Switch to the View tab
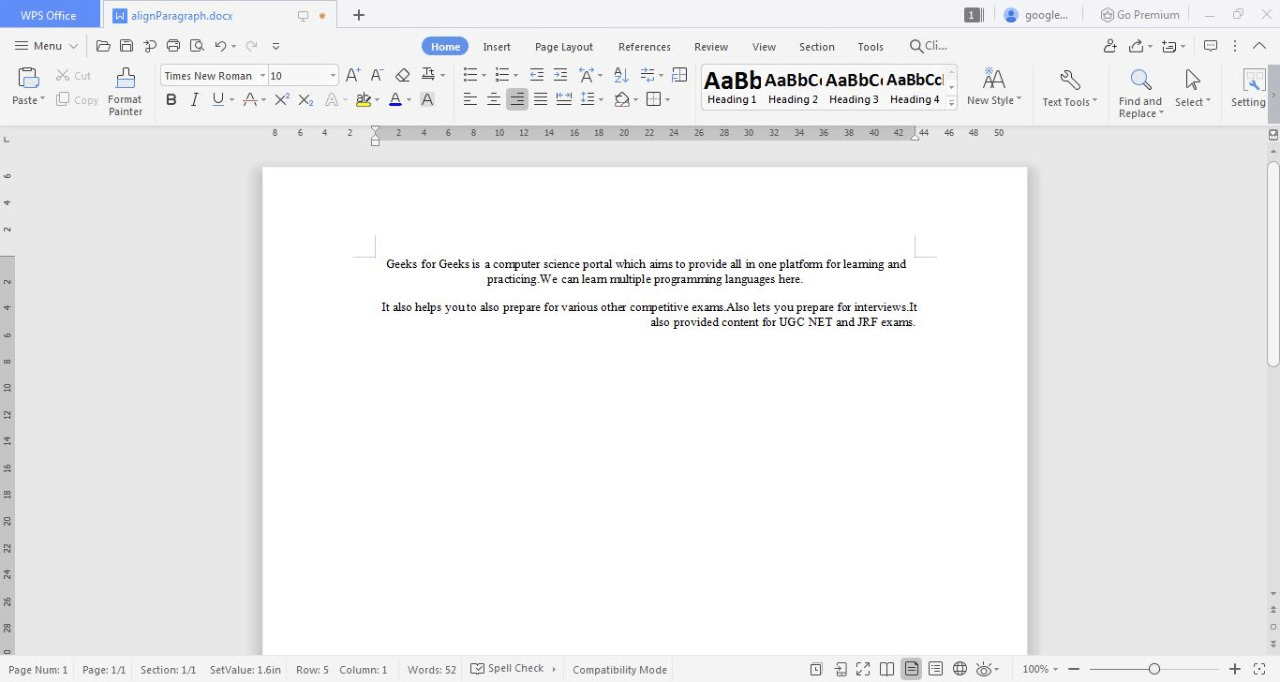Screen dimensions: 1280x682 coord(764,47)
